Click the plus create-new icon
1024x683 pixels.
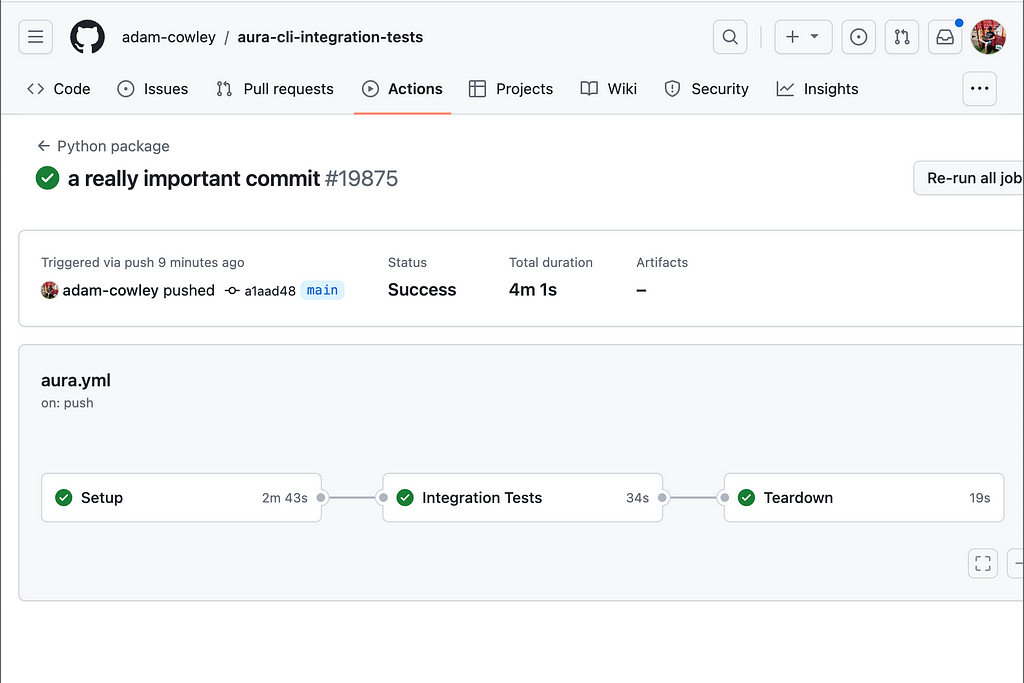(x=792, y=37)
